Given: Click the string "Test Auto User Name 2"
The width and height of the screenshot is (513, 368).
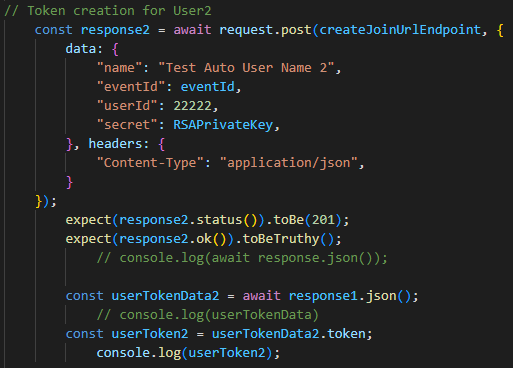Looking at the screenshot, I should click(246, 68).
